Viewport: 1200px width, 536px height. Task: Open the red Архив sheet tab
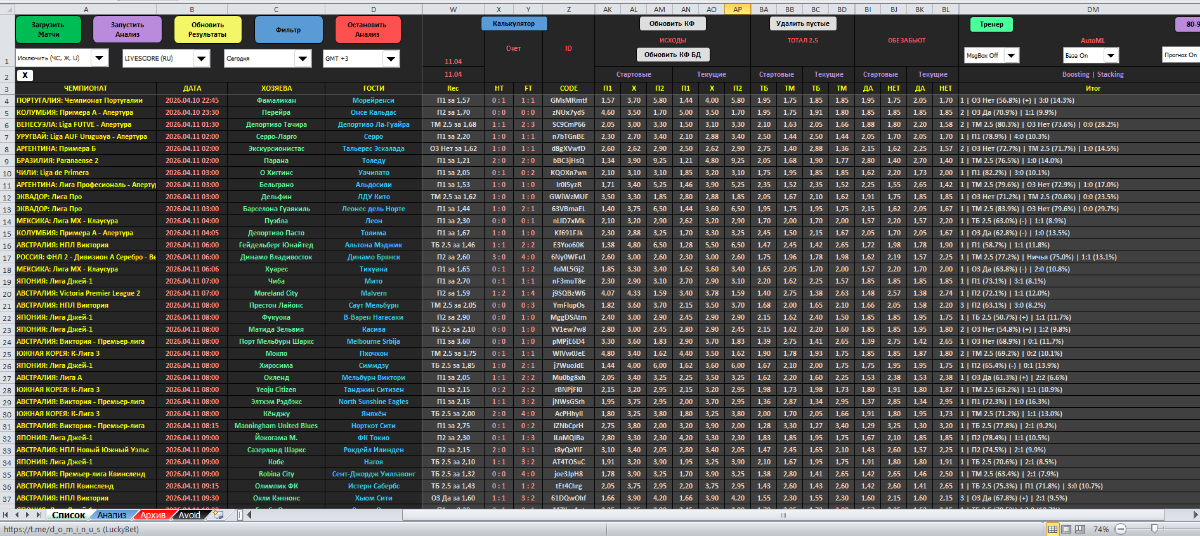click(x=153, y=515)
